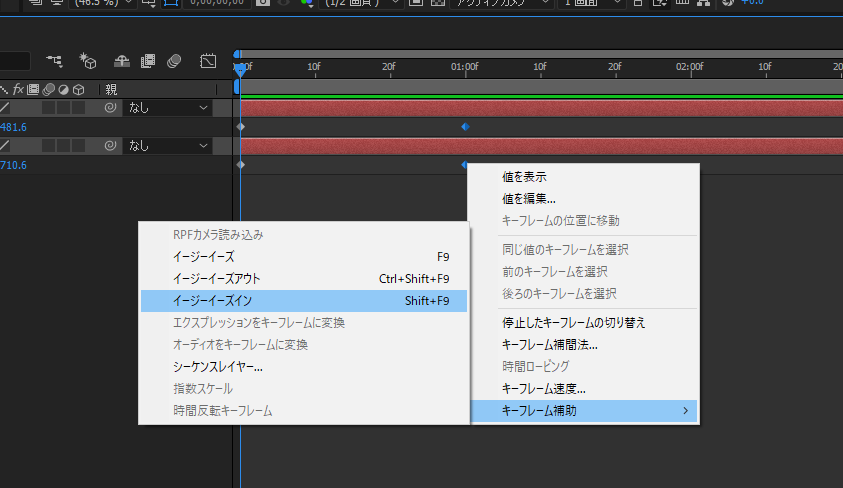Toggle 3D layer switch on first layer
843x488 pixels.
78,107
